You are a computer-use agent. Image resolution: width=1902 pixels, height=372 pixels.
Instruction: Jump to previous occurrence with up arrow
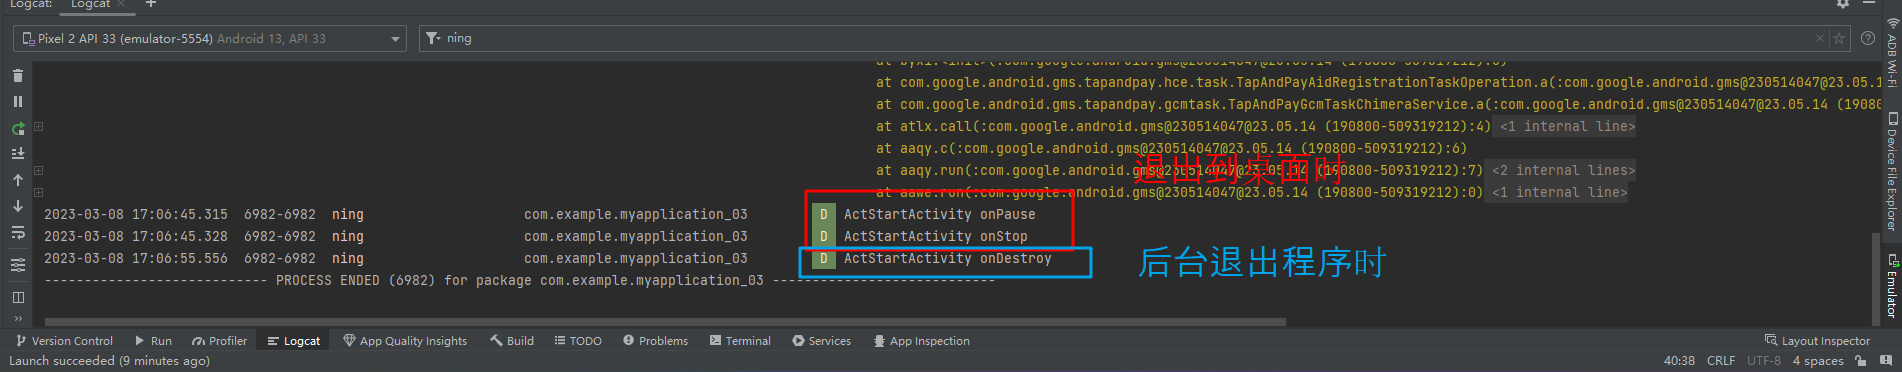pyautogui.click(x=18, y=180)
